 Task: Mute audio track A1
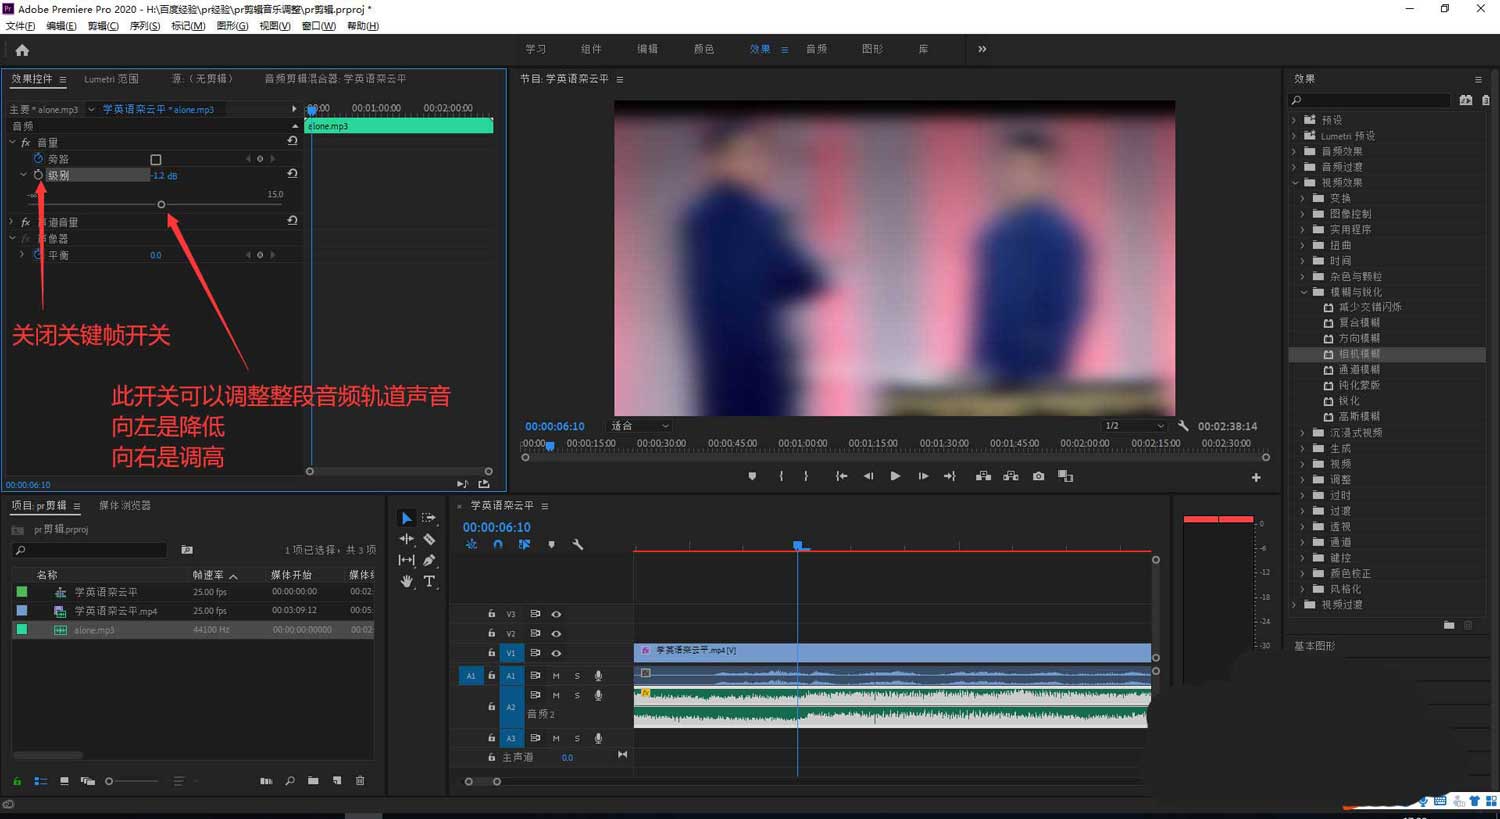coord(556,676)
